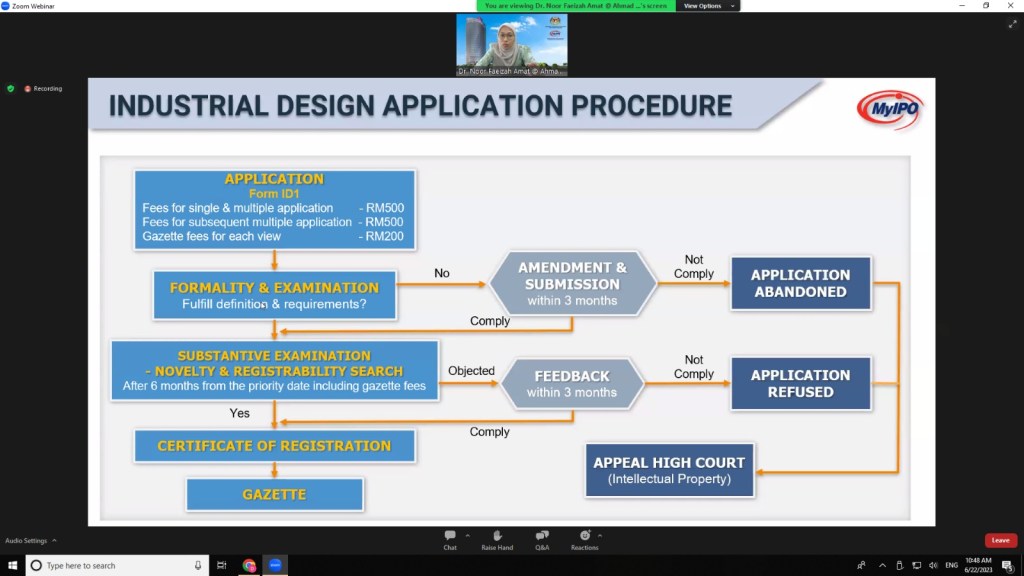Expand the chevron next to Chat
The image size is (1024, 576).
click(468, 535)
